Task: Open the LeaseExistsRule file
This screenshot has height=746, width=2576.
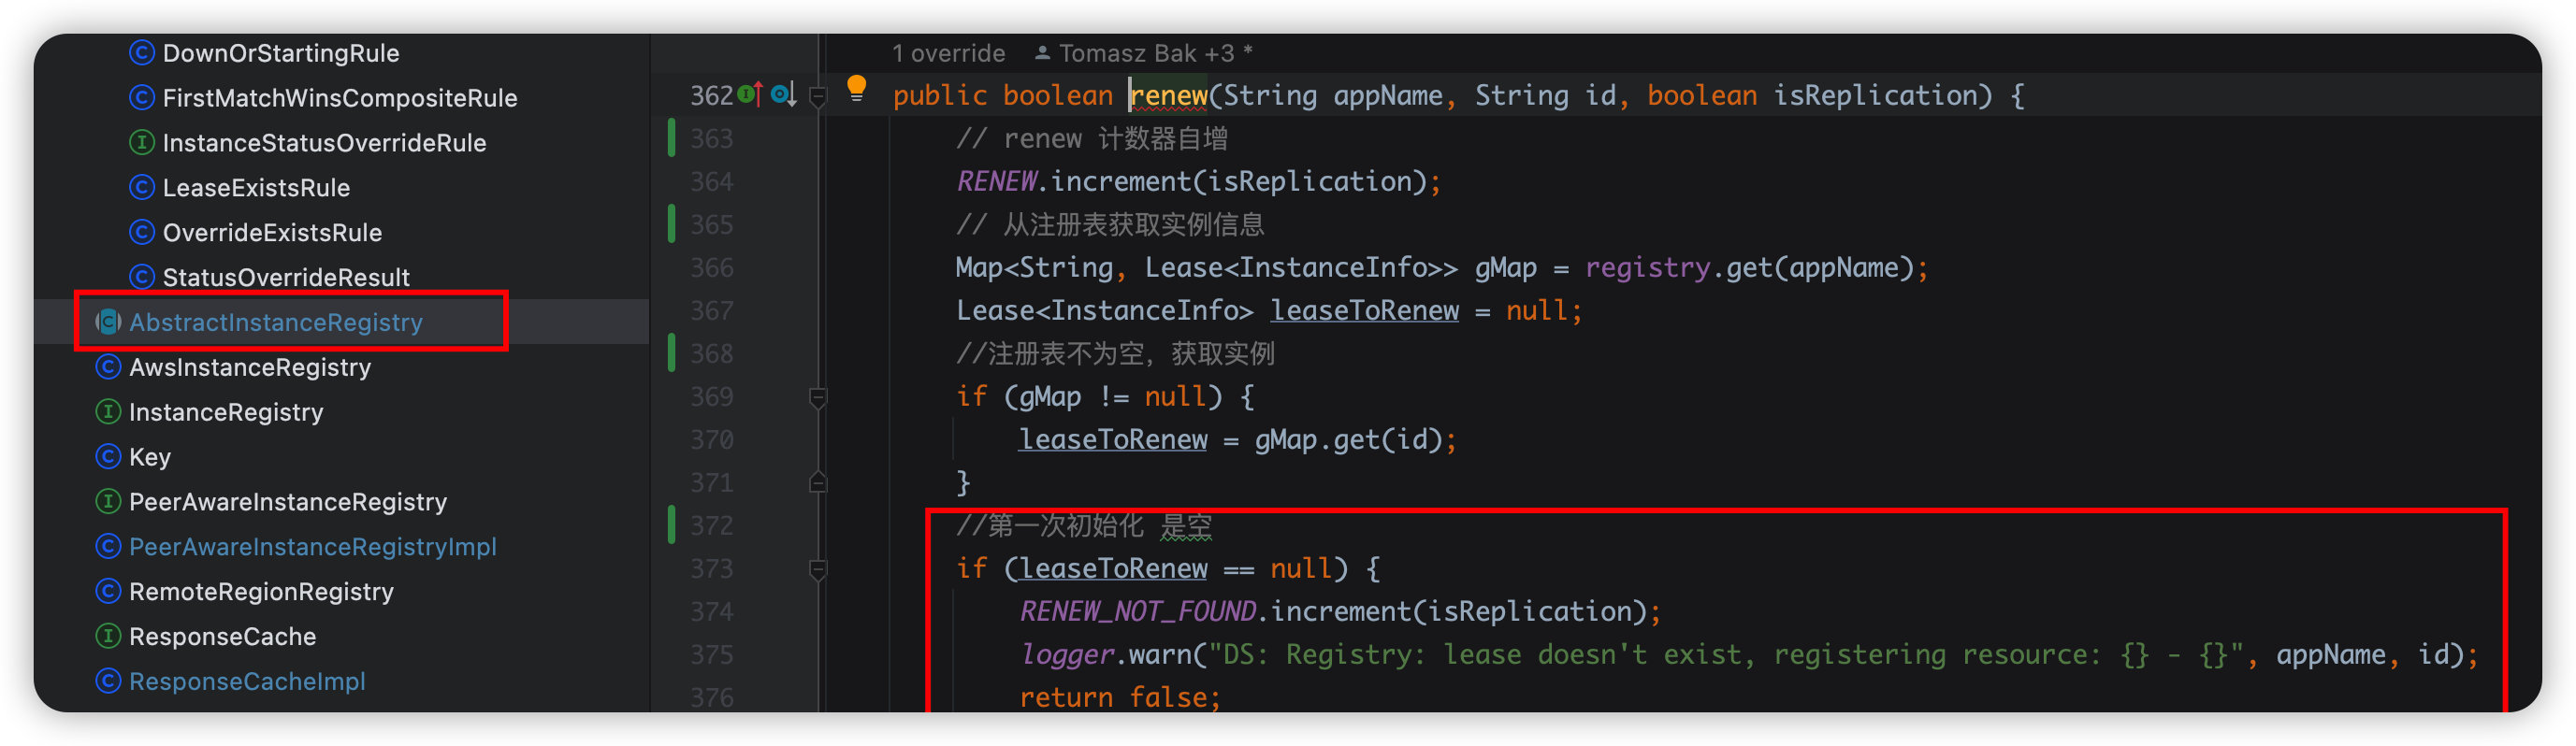Action: 256,188
